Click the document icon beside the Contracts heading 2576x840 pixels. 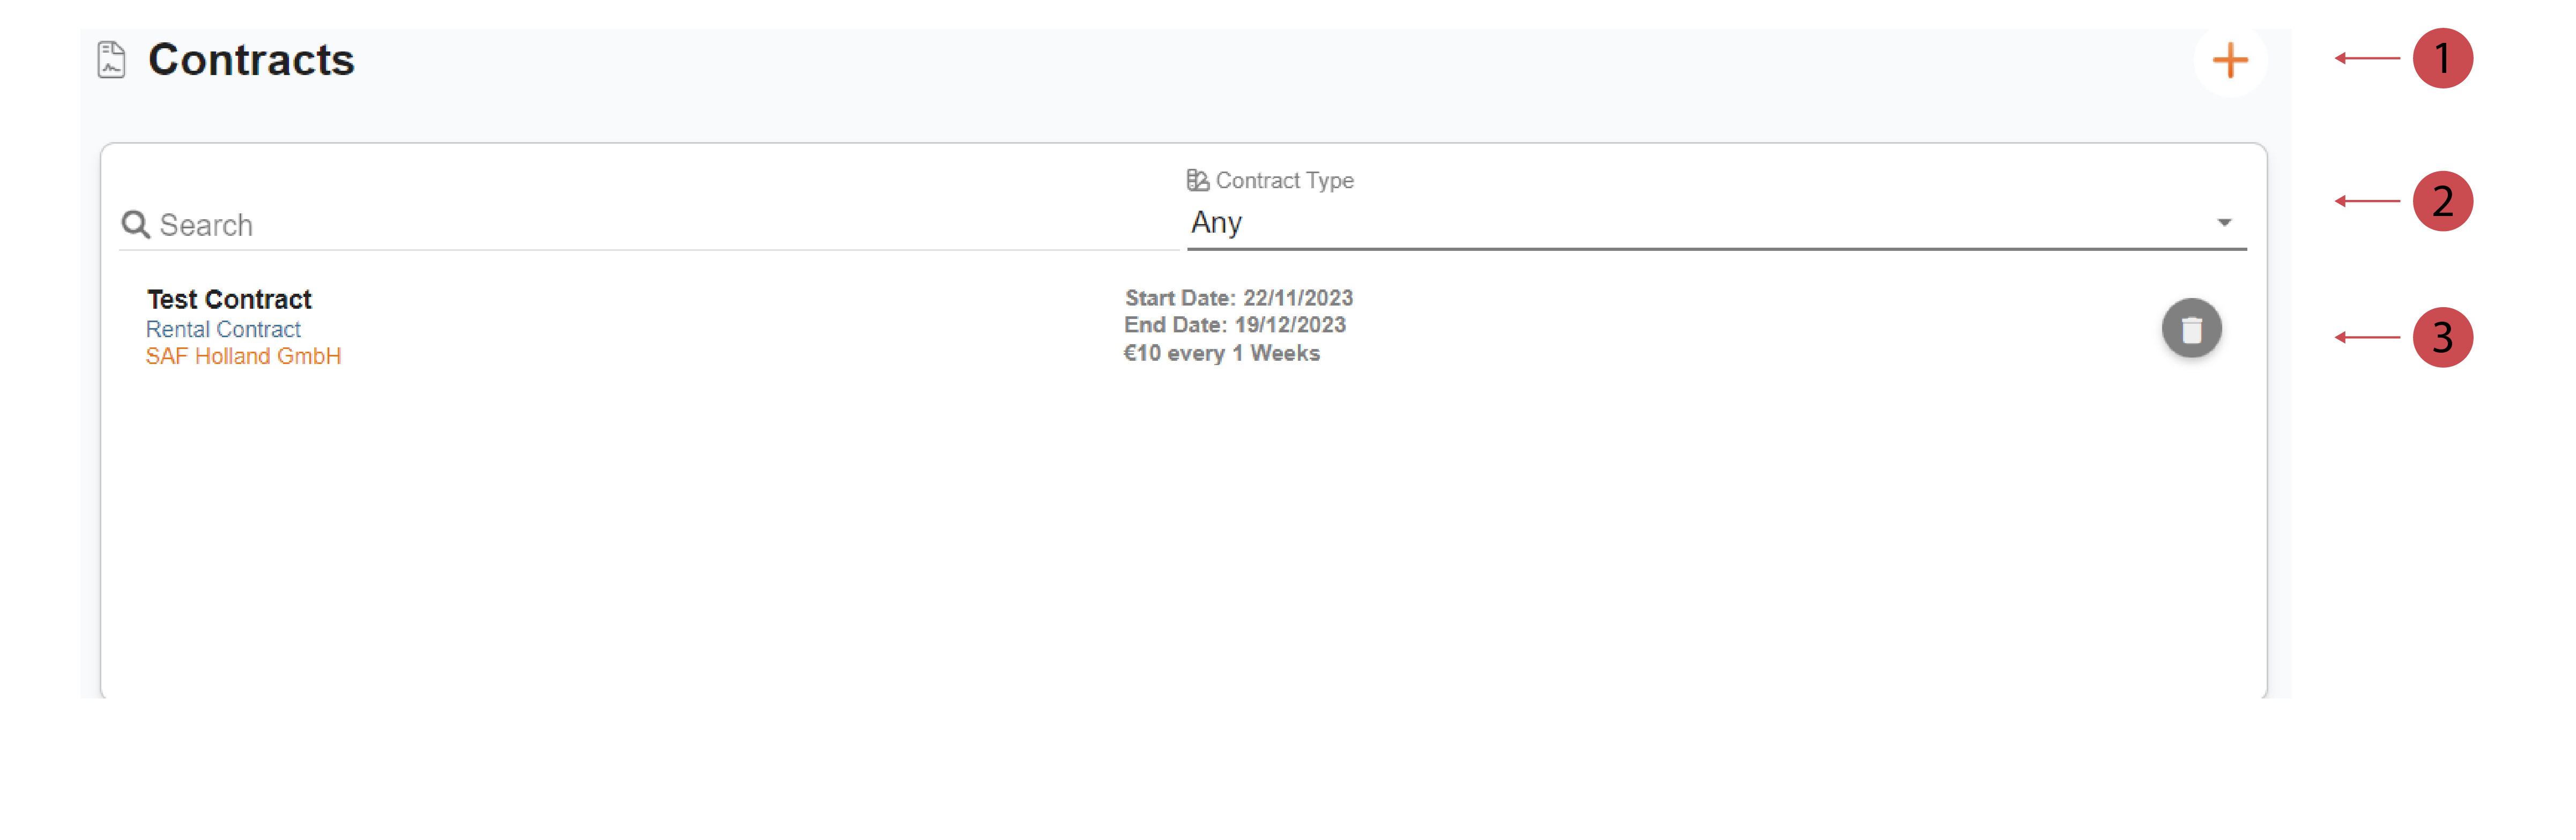[111, 59]
